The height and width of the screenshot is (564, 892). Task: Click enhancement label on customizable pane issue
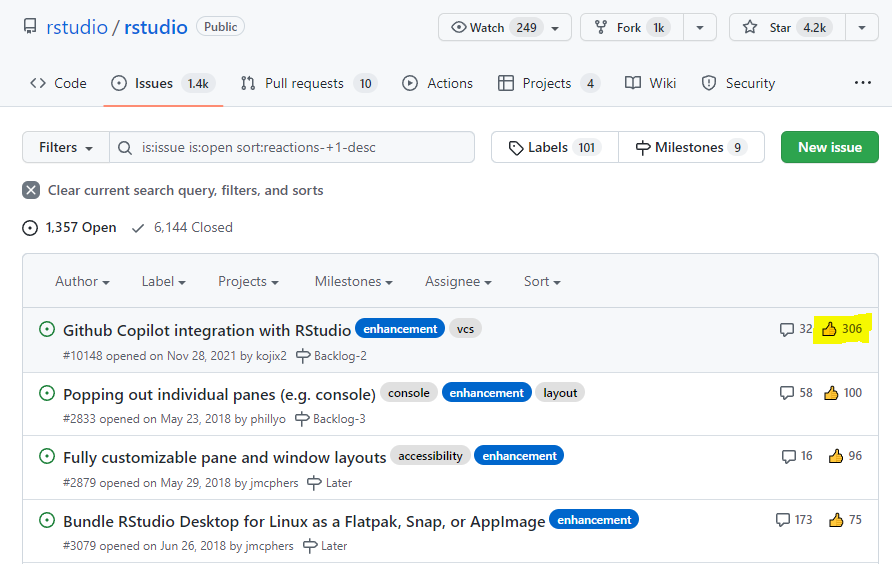pos(519,456)
